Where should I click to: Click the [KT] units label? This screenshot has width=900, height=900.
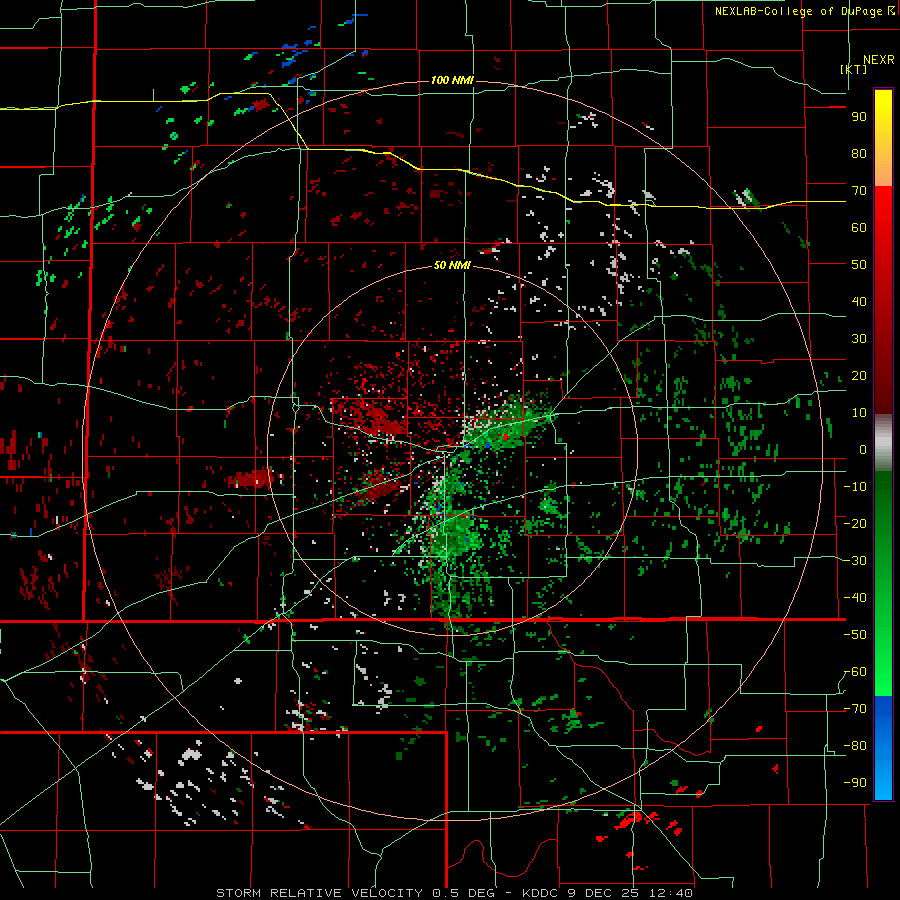coord(854,69)
